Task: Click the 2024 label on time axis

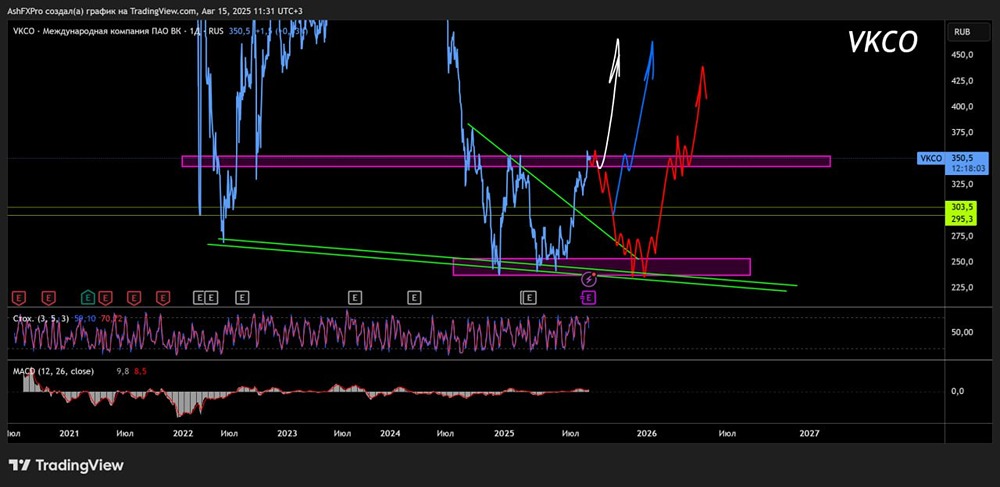Action: point(390,433)
